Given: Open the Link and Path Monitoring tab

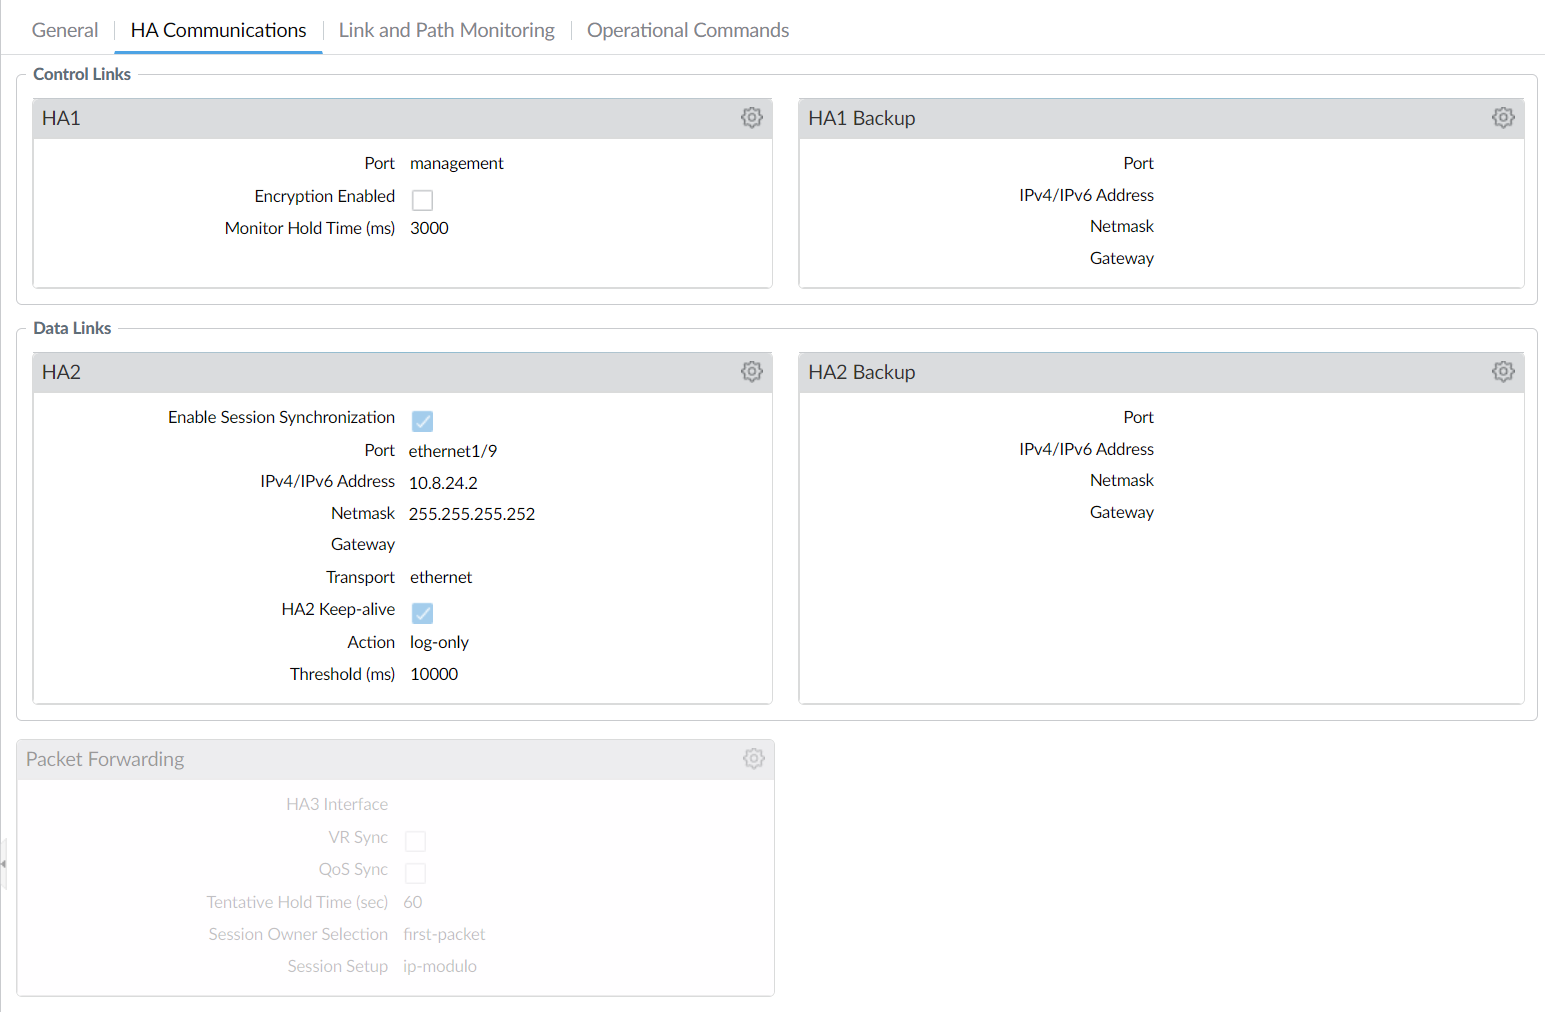Looking at the screenshot, I should point(446,30).
